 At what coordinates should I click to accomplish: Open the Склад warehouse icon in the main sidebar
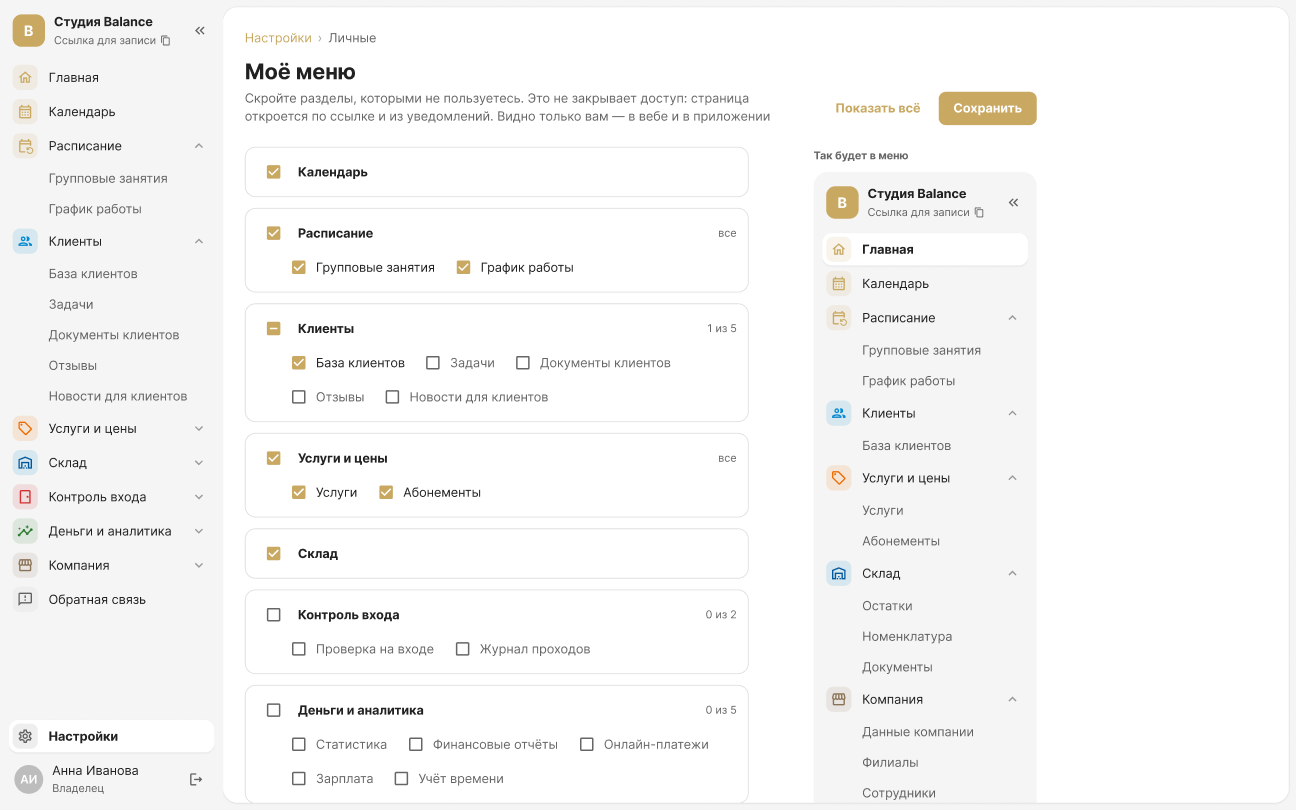coord(26,463)
